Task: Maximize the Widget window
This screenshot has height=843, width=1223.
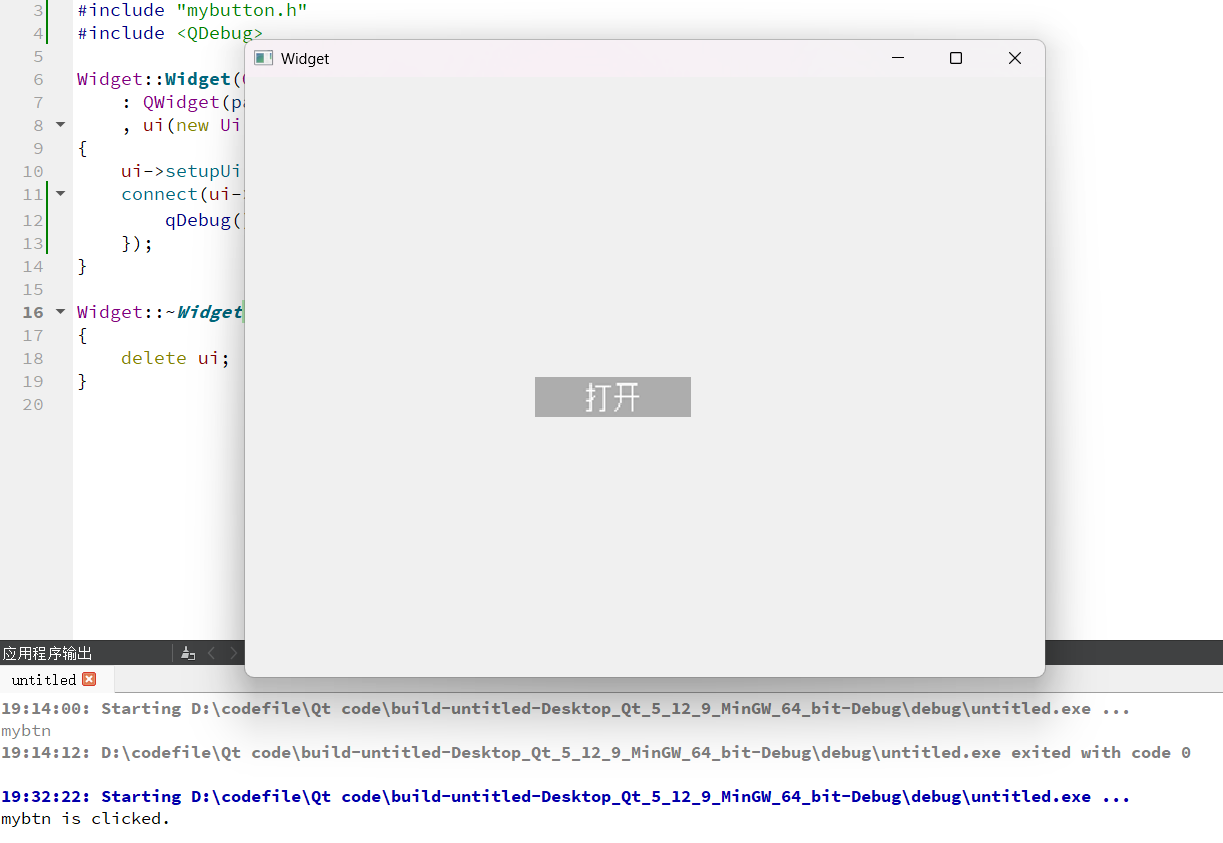Action: [956, 58]
